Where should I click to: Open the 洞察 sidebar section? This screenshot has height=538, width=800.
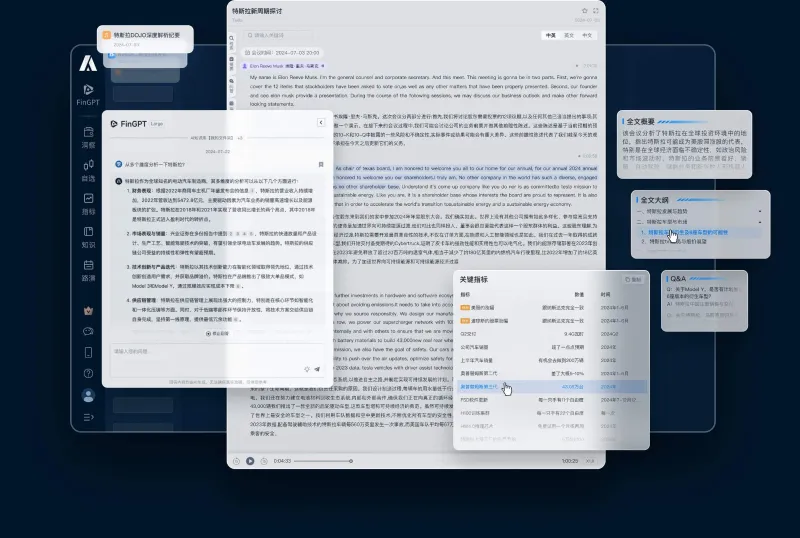point(88,137)
